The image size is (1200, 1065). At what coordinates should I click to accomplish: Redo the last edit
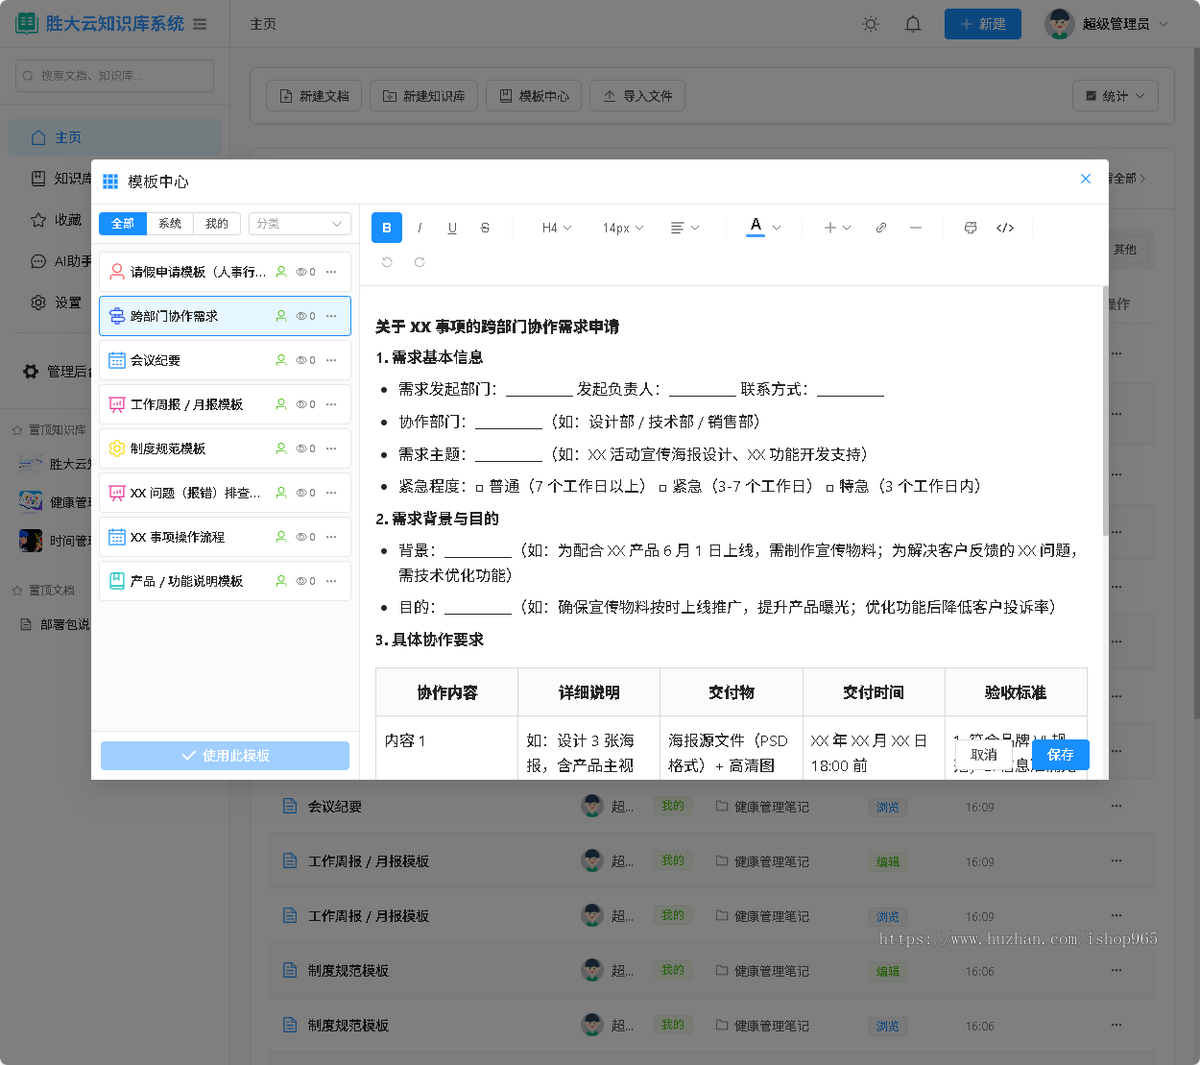(x=419, y=262)
